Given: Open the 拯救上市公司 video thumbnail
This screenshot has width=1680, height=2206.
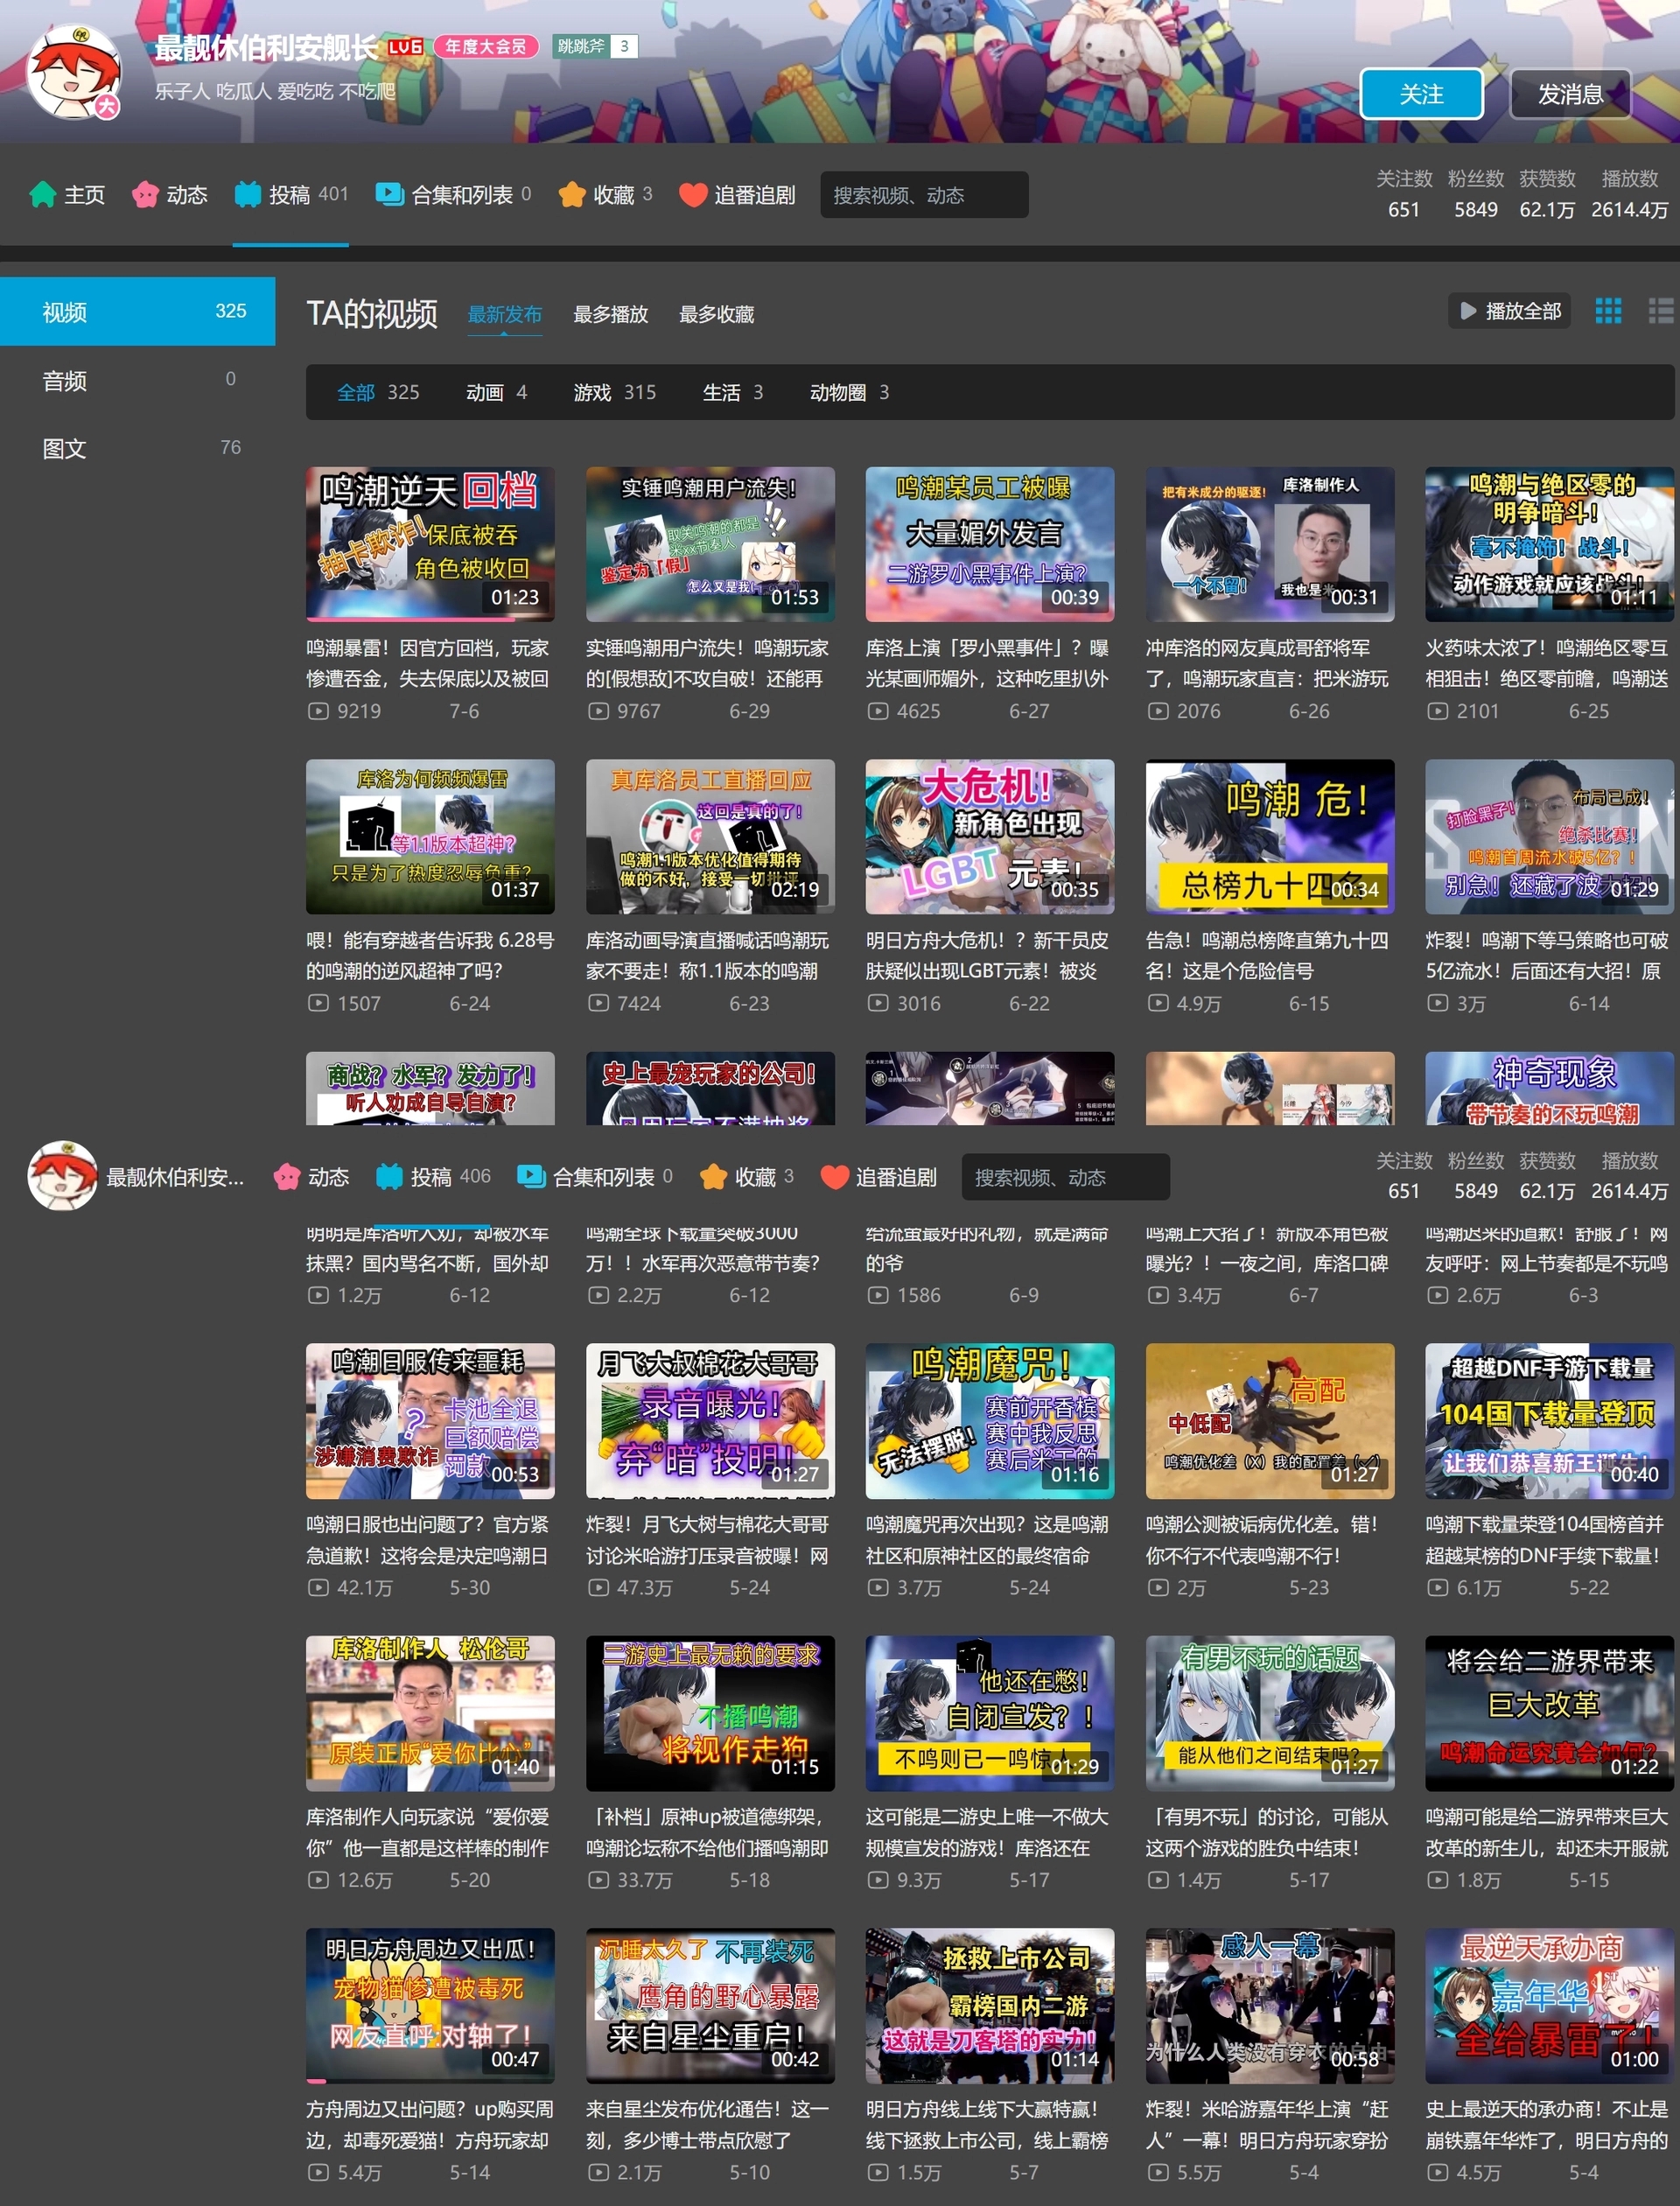Looking at the screenshot, I should coord(990,2005).
